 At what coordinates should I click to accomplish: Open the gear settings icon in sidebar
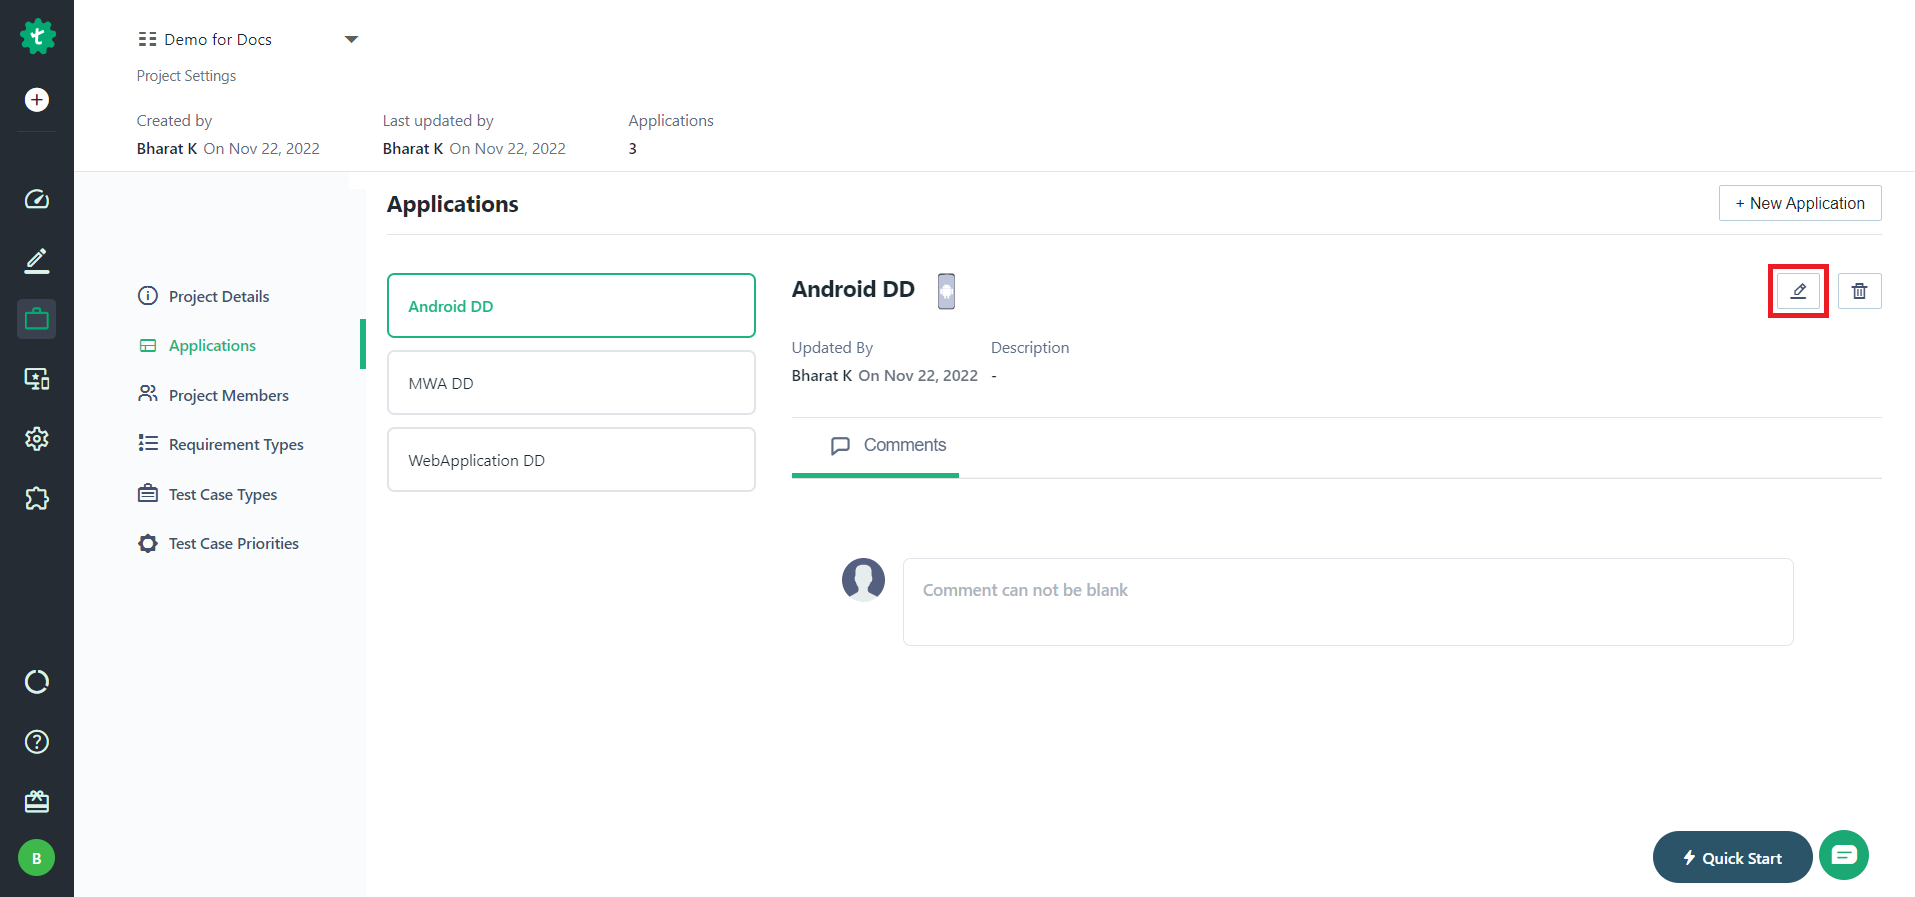click(37, 439)
